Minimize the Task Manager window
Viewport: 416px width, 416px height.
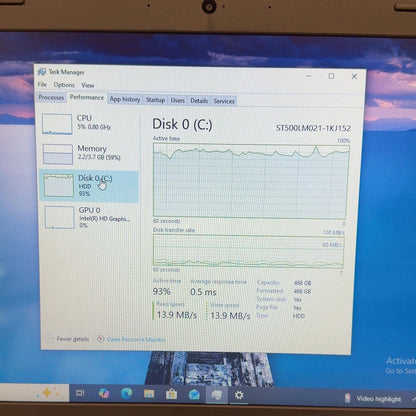click(309, 76)
